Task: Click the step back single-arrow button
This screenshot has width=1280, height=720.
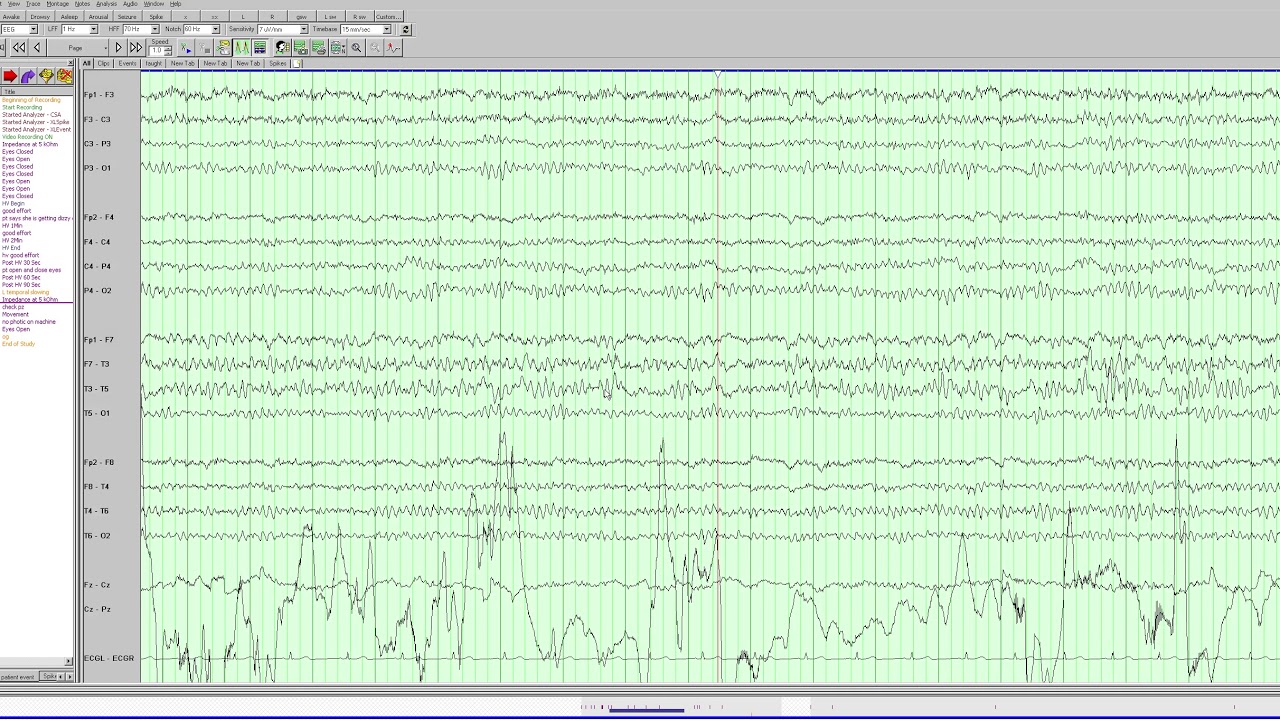Action: (37, 48)
